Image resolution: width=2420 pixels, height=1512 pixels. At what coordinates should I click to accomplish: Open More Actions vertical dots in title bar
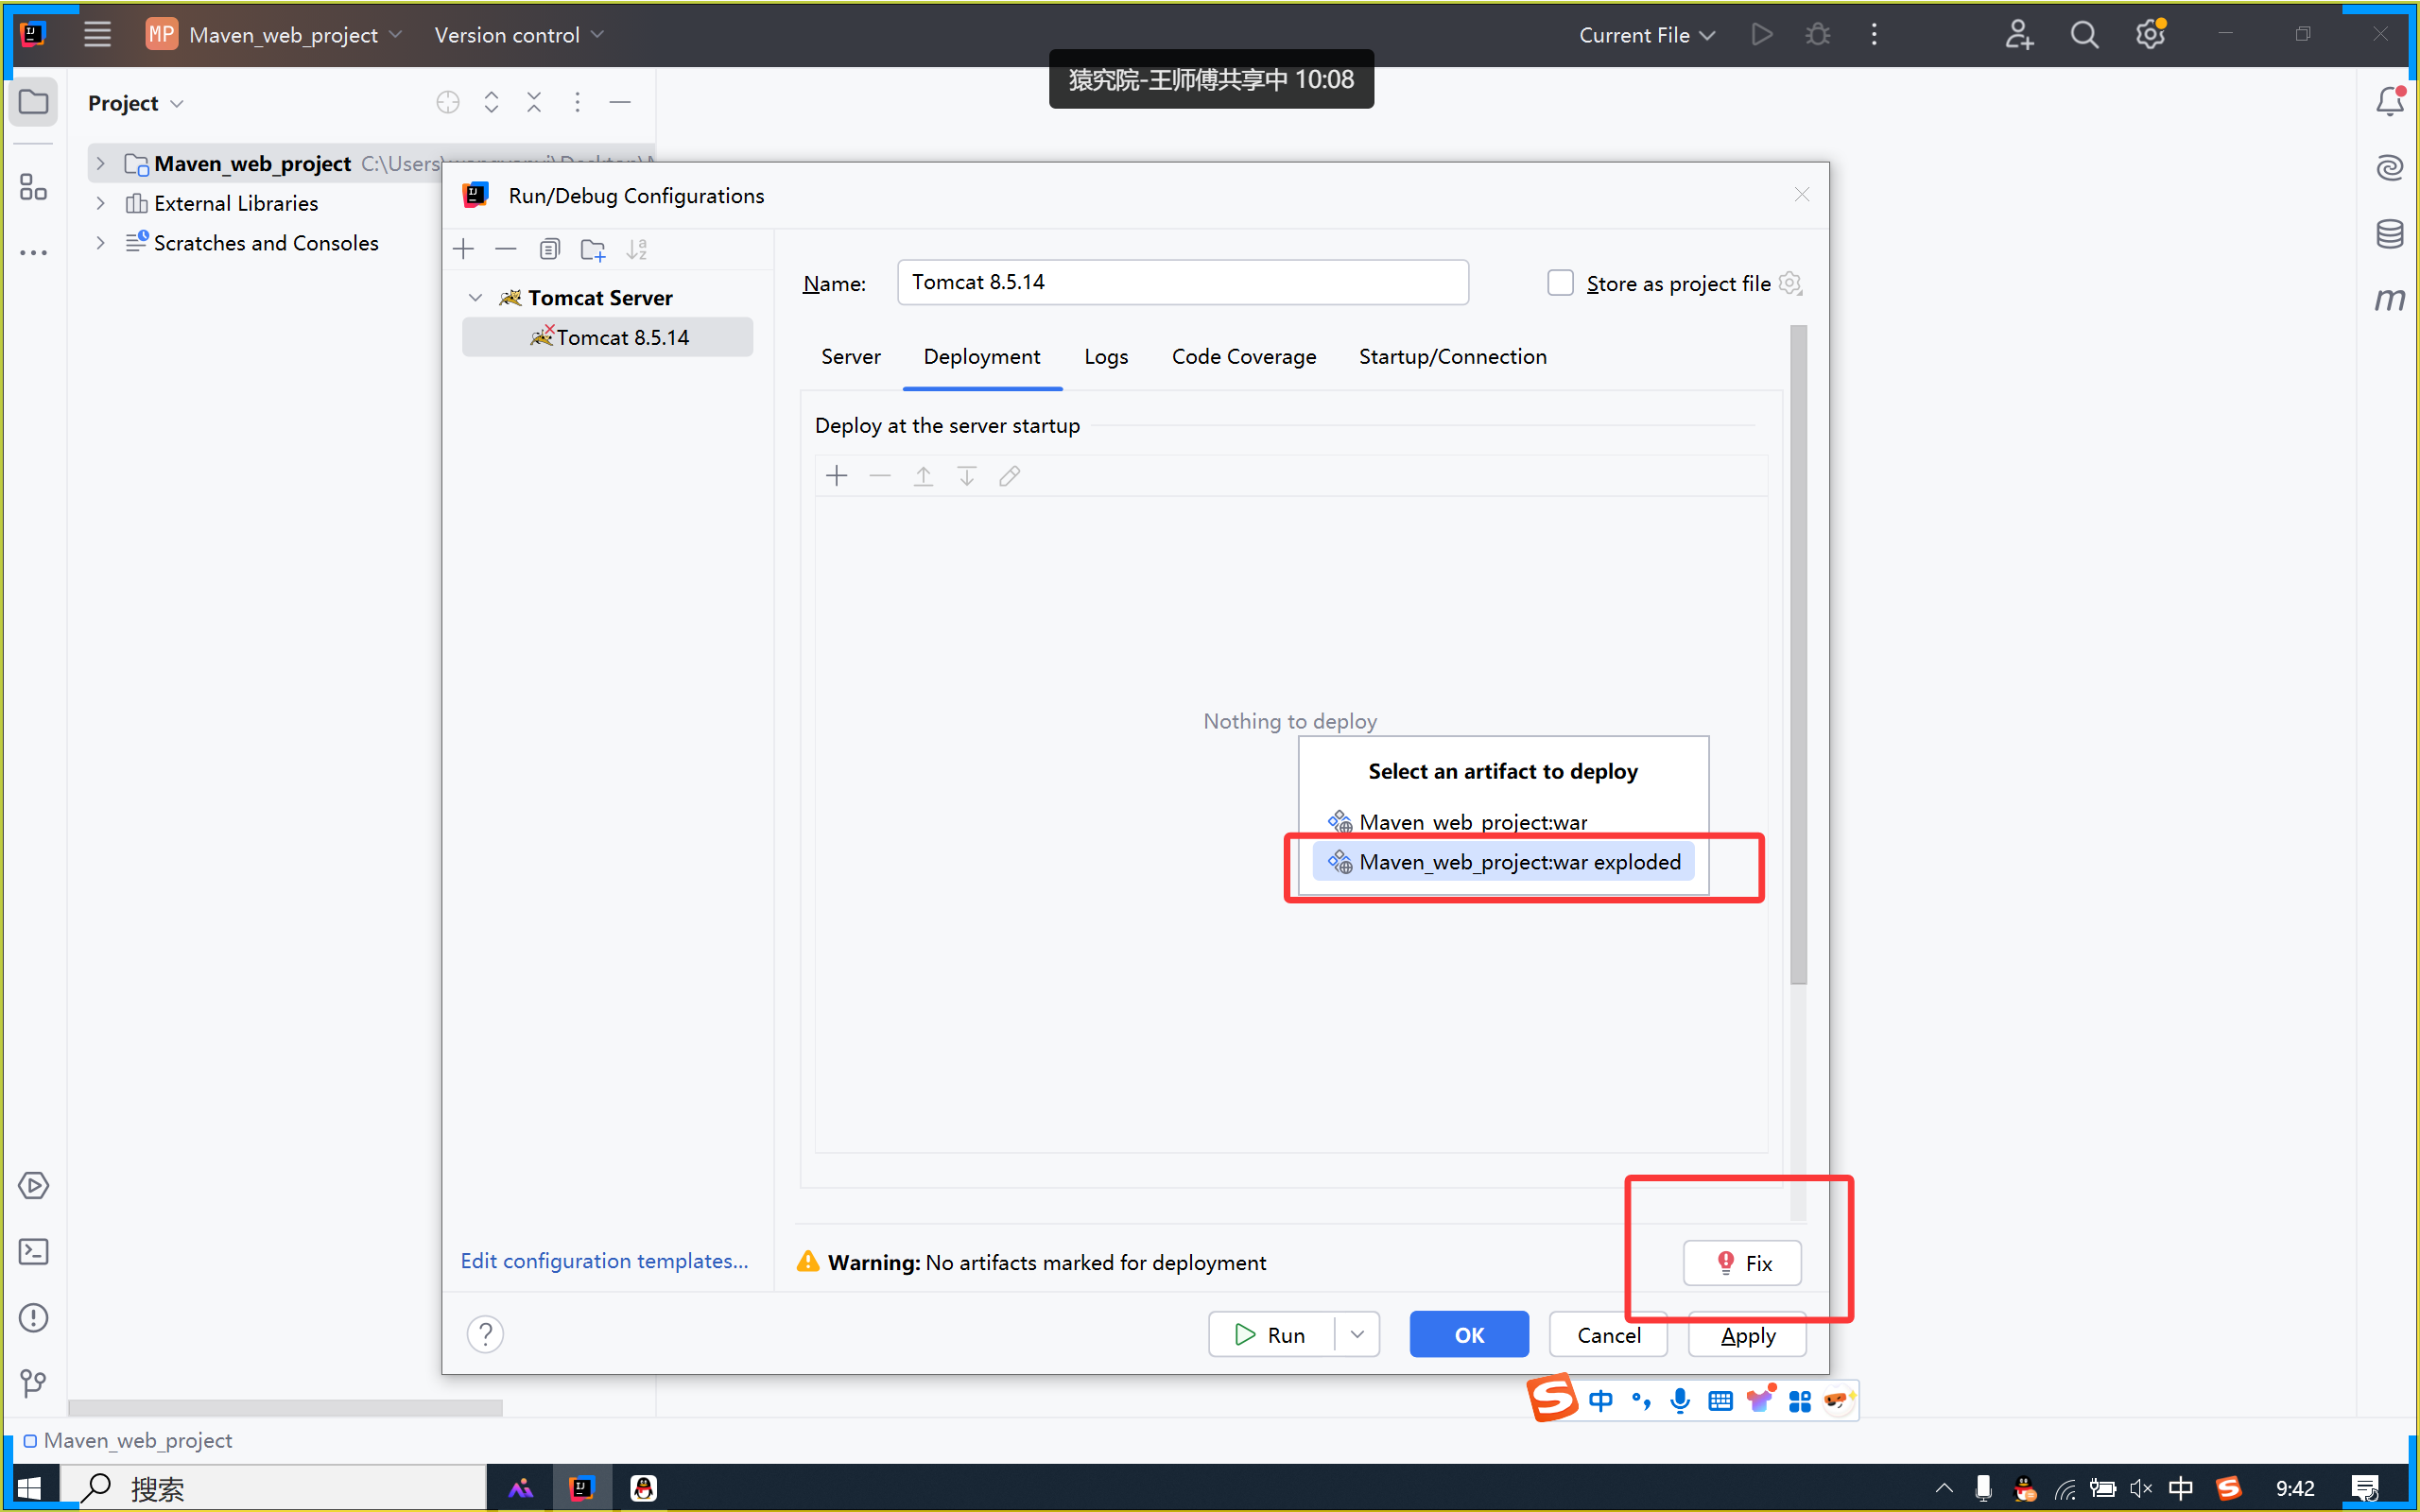1873,35
